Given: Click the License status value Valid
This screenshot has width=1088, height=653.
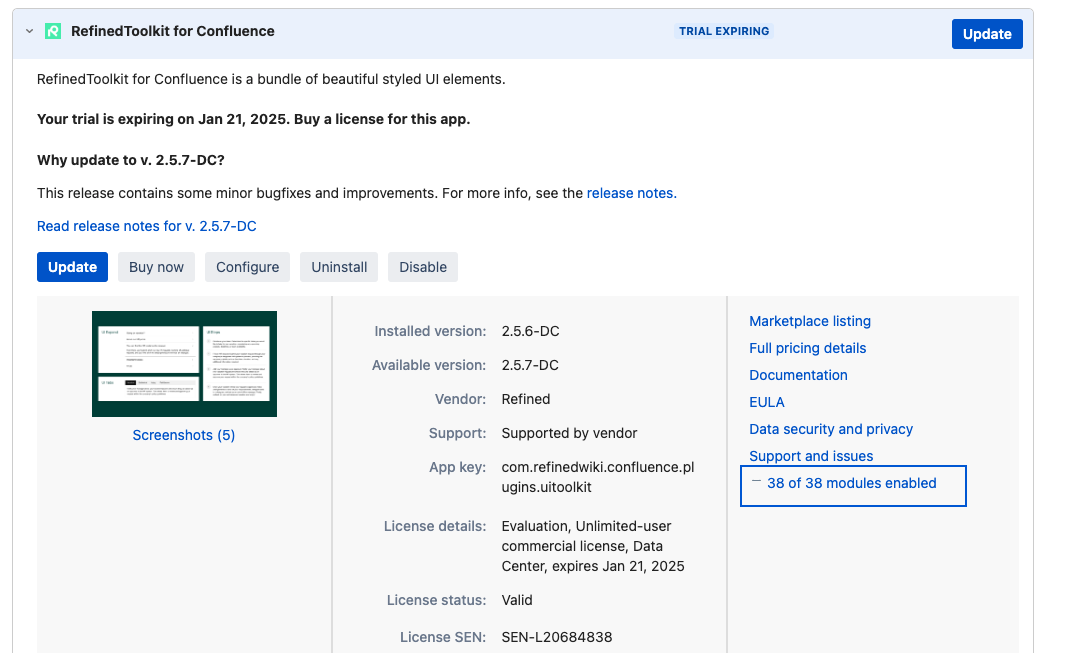Looking at the screenshot, I should 517,600.
